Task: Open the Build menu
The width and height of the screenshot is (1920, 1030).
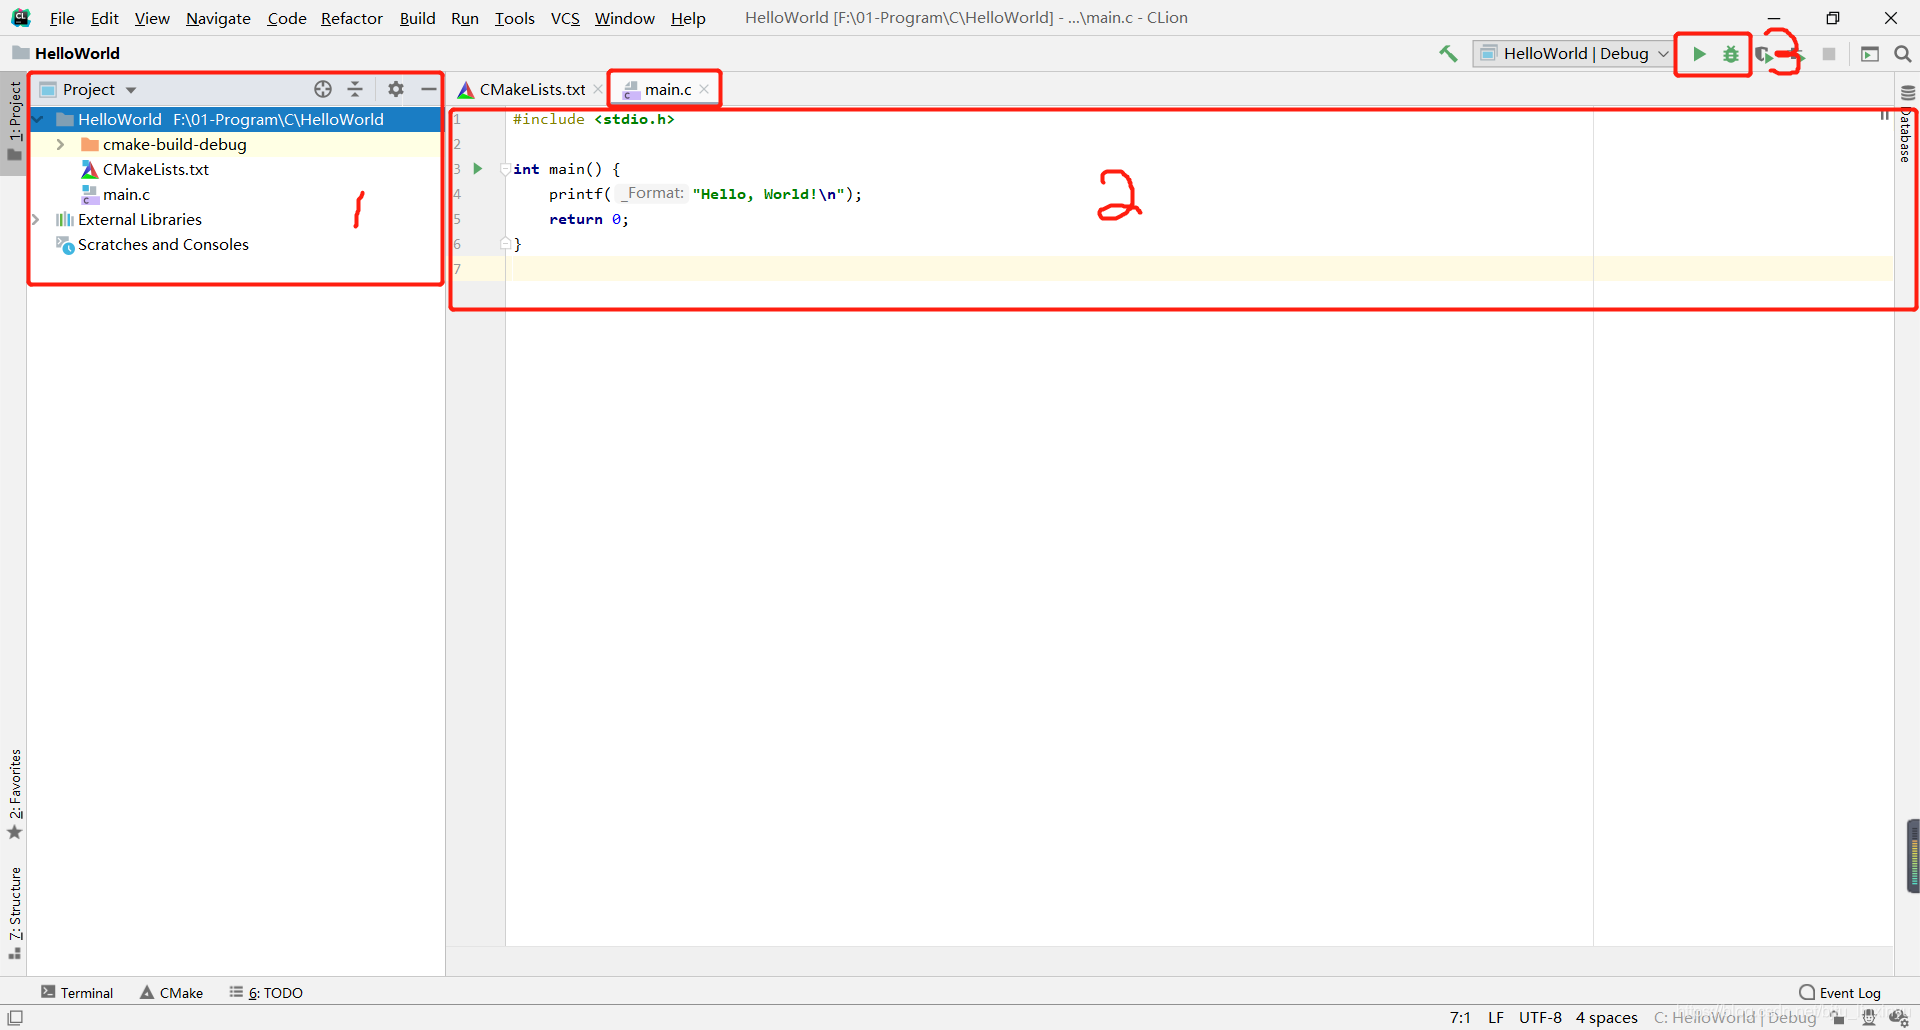Action: point(417,18)
